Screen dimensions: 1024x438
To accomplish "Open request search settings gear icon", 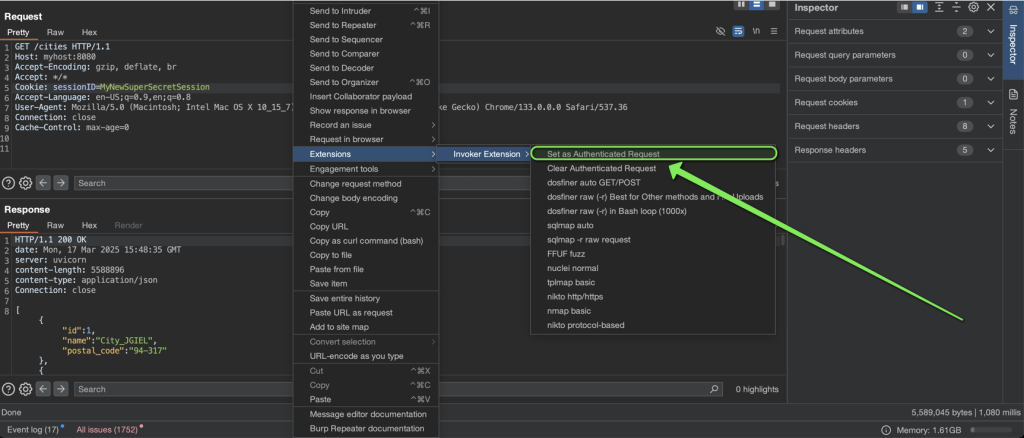I will pos(25,183).
